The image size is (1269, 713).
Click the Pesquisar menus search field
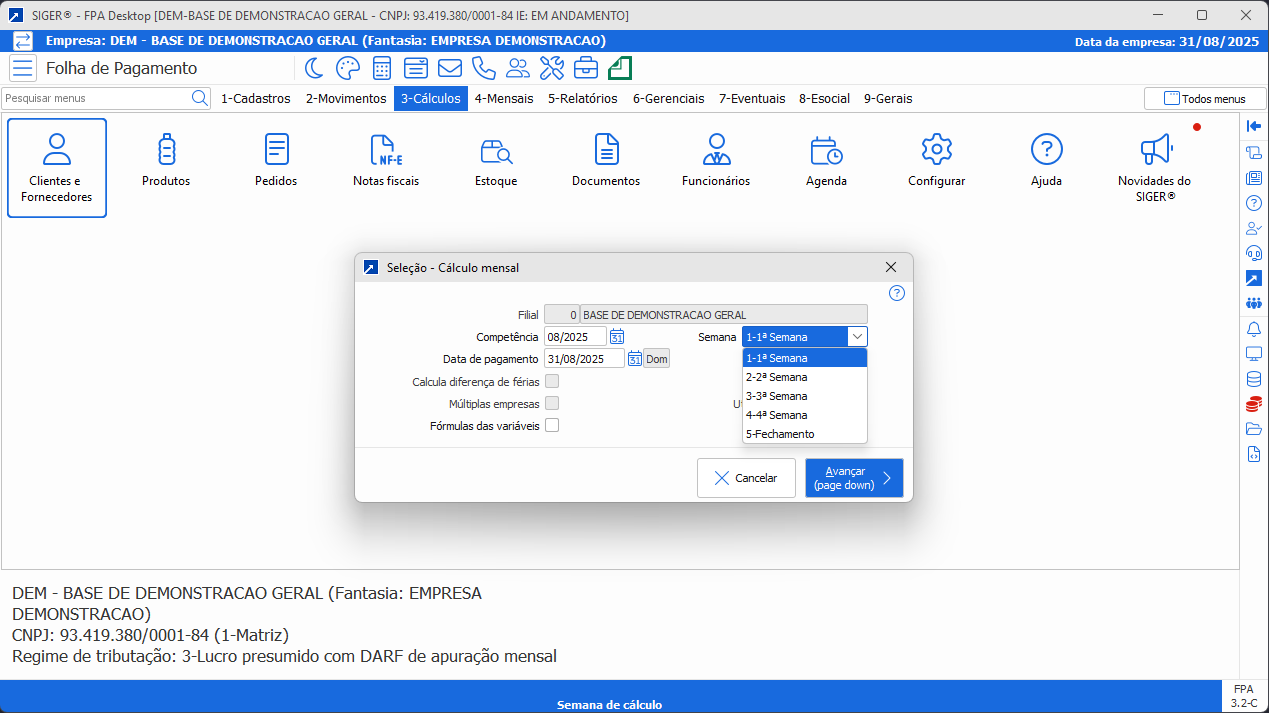click(x=96, y=98)
